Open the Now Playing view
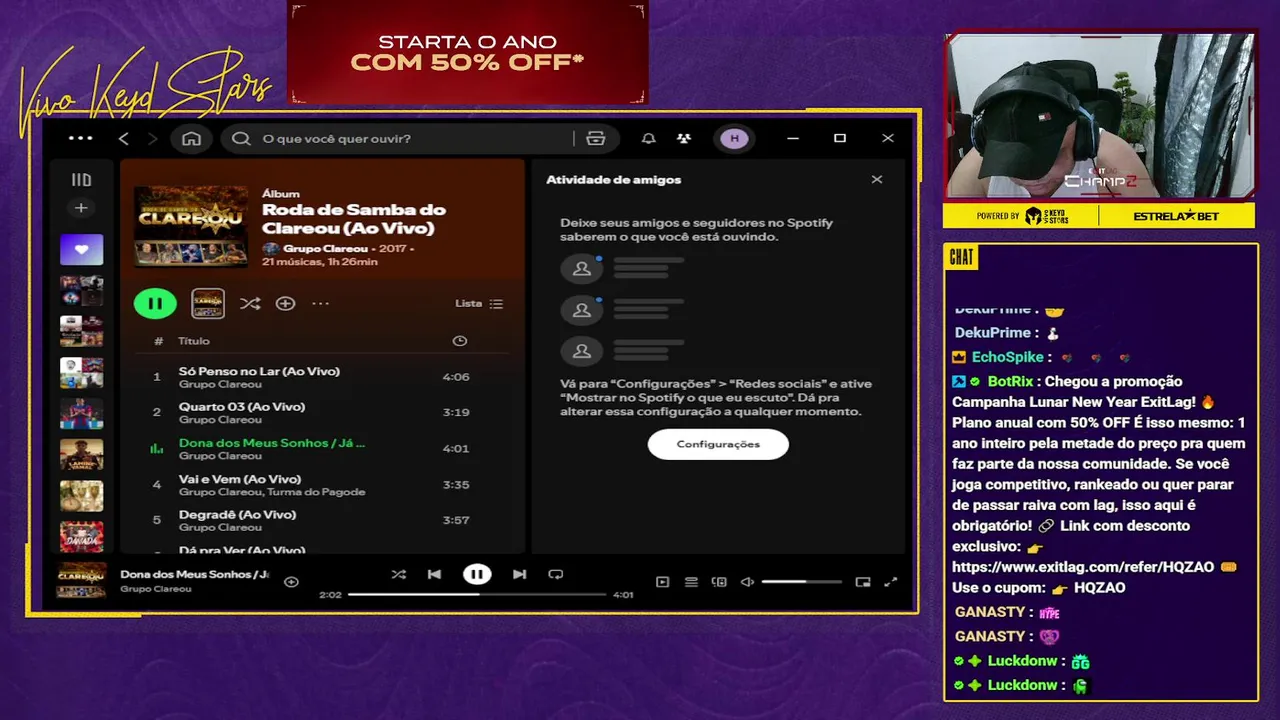 [x=662, y=581]
